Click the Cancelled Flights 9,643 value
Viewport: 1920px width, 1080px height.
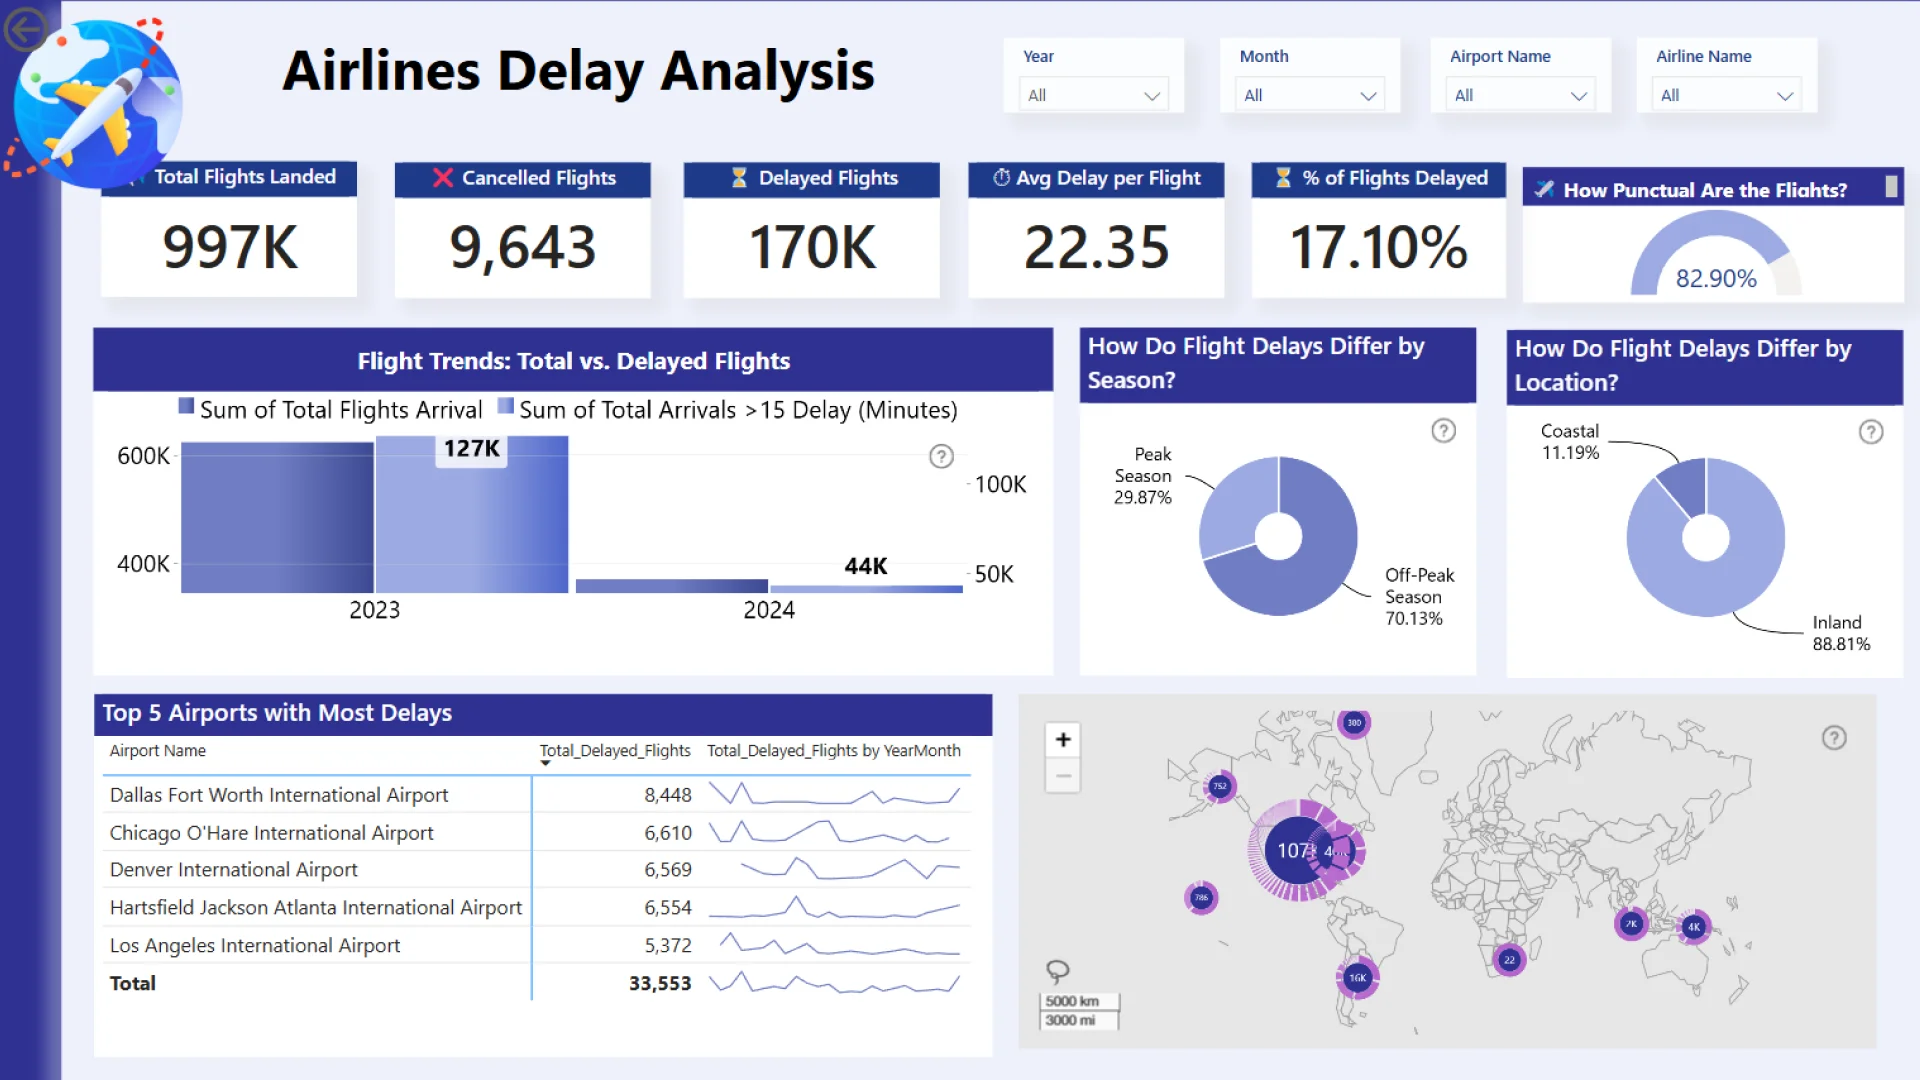pos(522,247)
